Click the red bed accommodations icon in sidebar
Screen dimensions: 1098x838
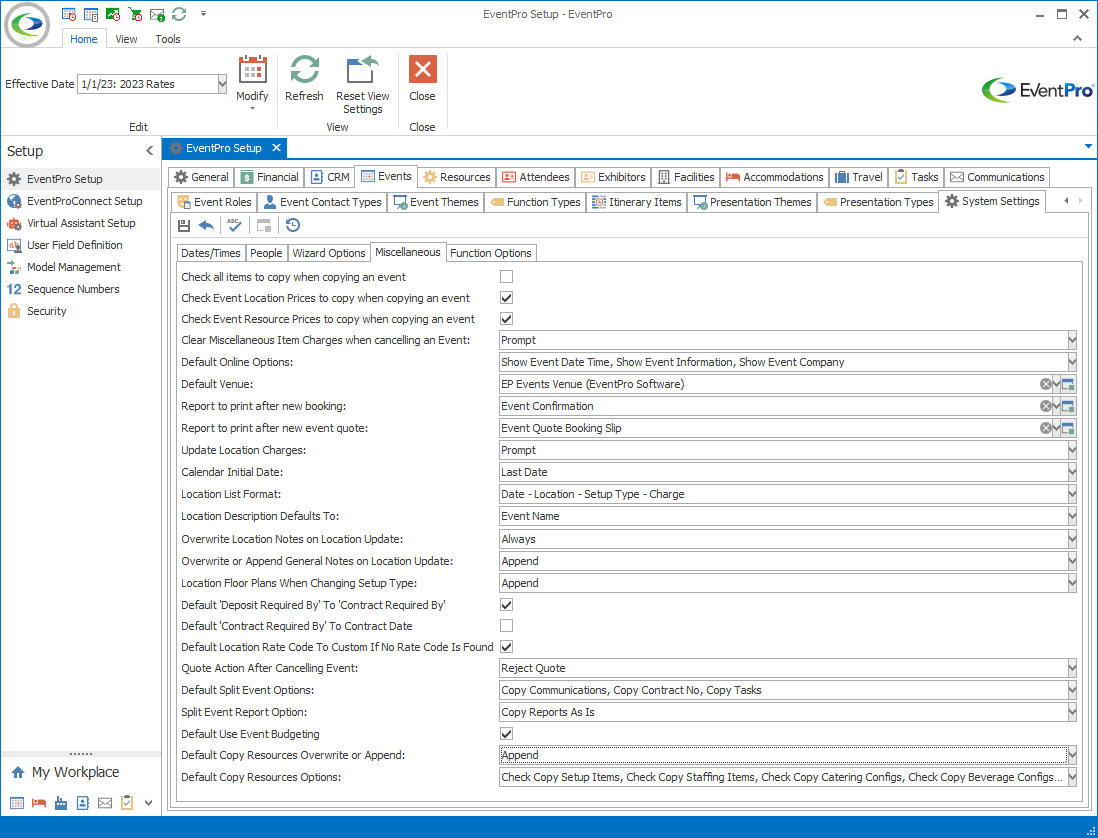(x=39, y=803)
